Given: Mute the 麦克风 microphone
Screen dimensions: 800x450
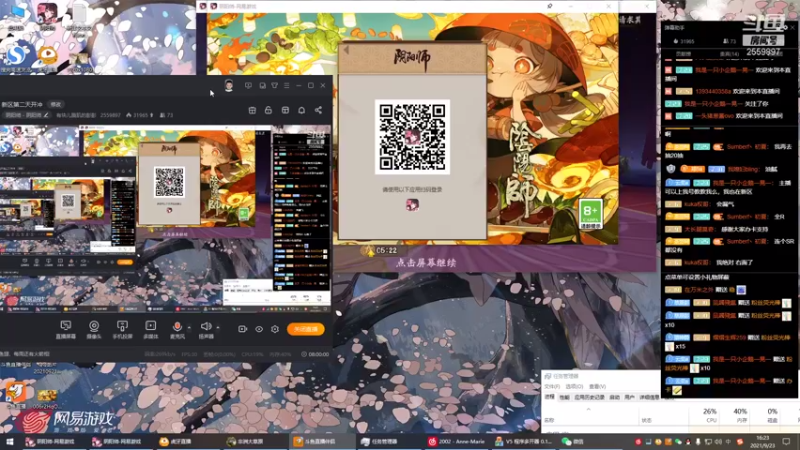Looking at the screenshot, I should click(x=177, y=330).
